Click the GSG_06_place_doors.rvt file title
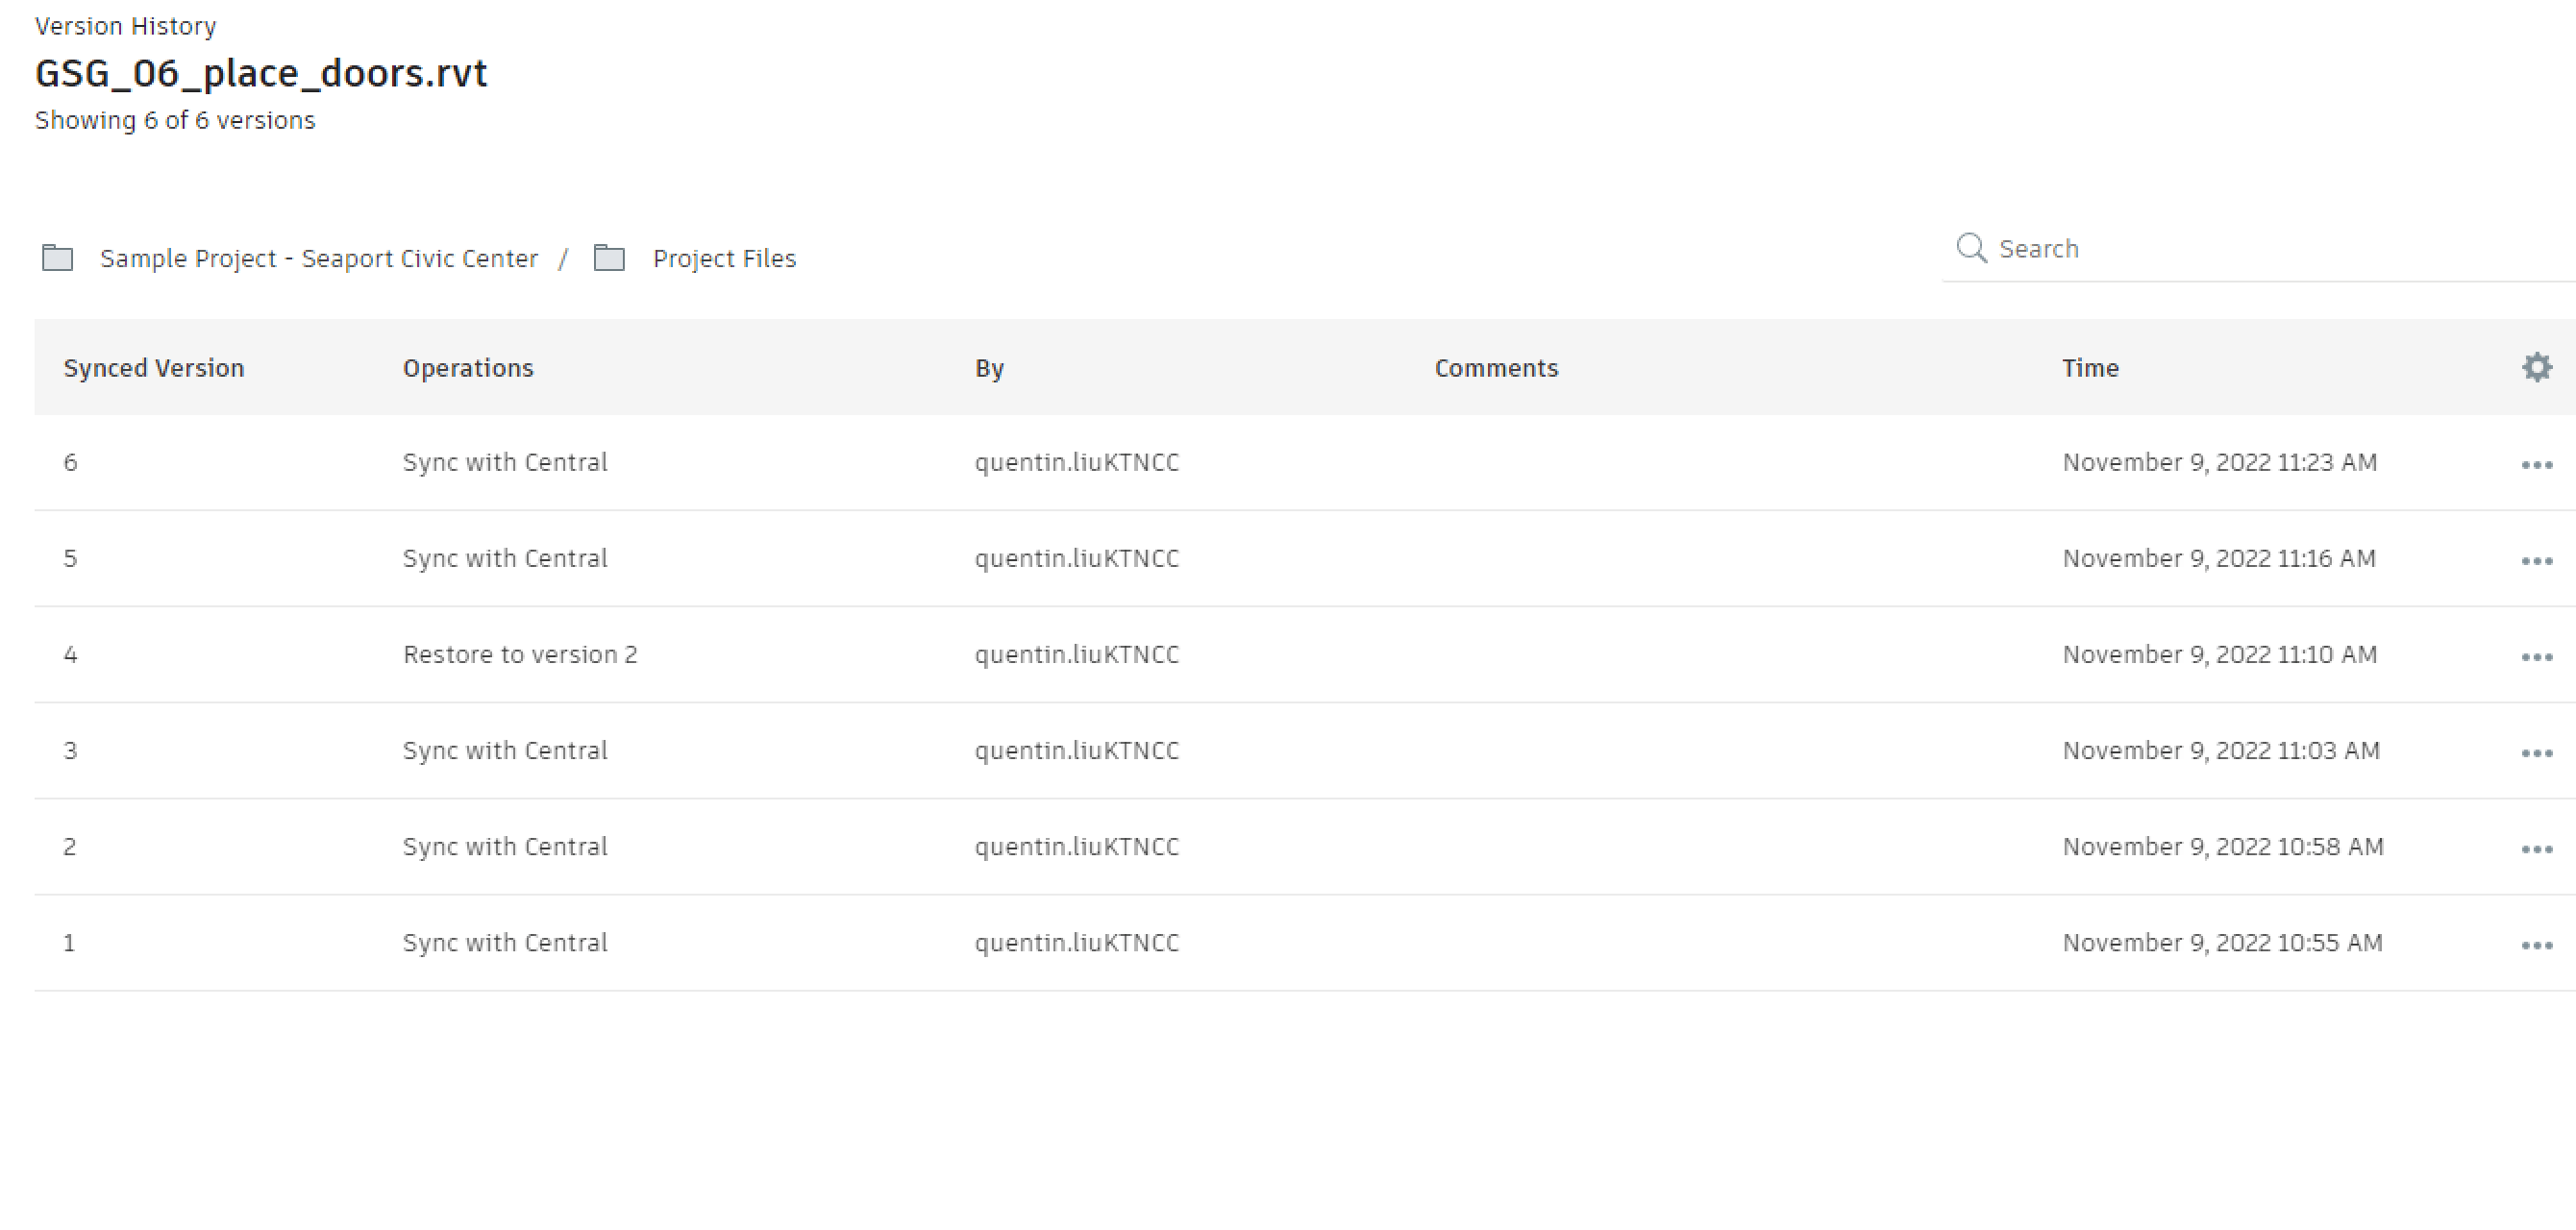Viewport: 2576px width, 1230px height. tap(261, 73)
